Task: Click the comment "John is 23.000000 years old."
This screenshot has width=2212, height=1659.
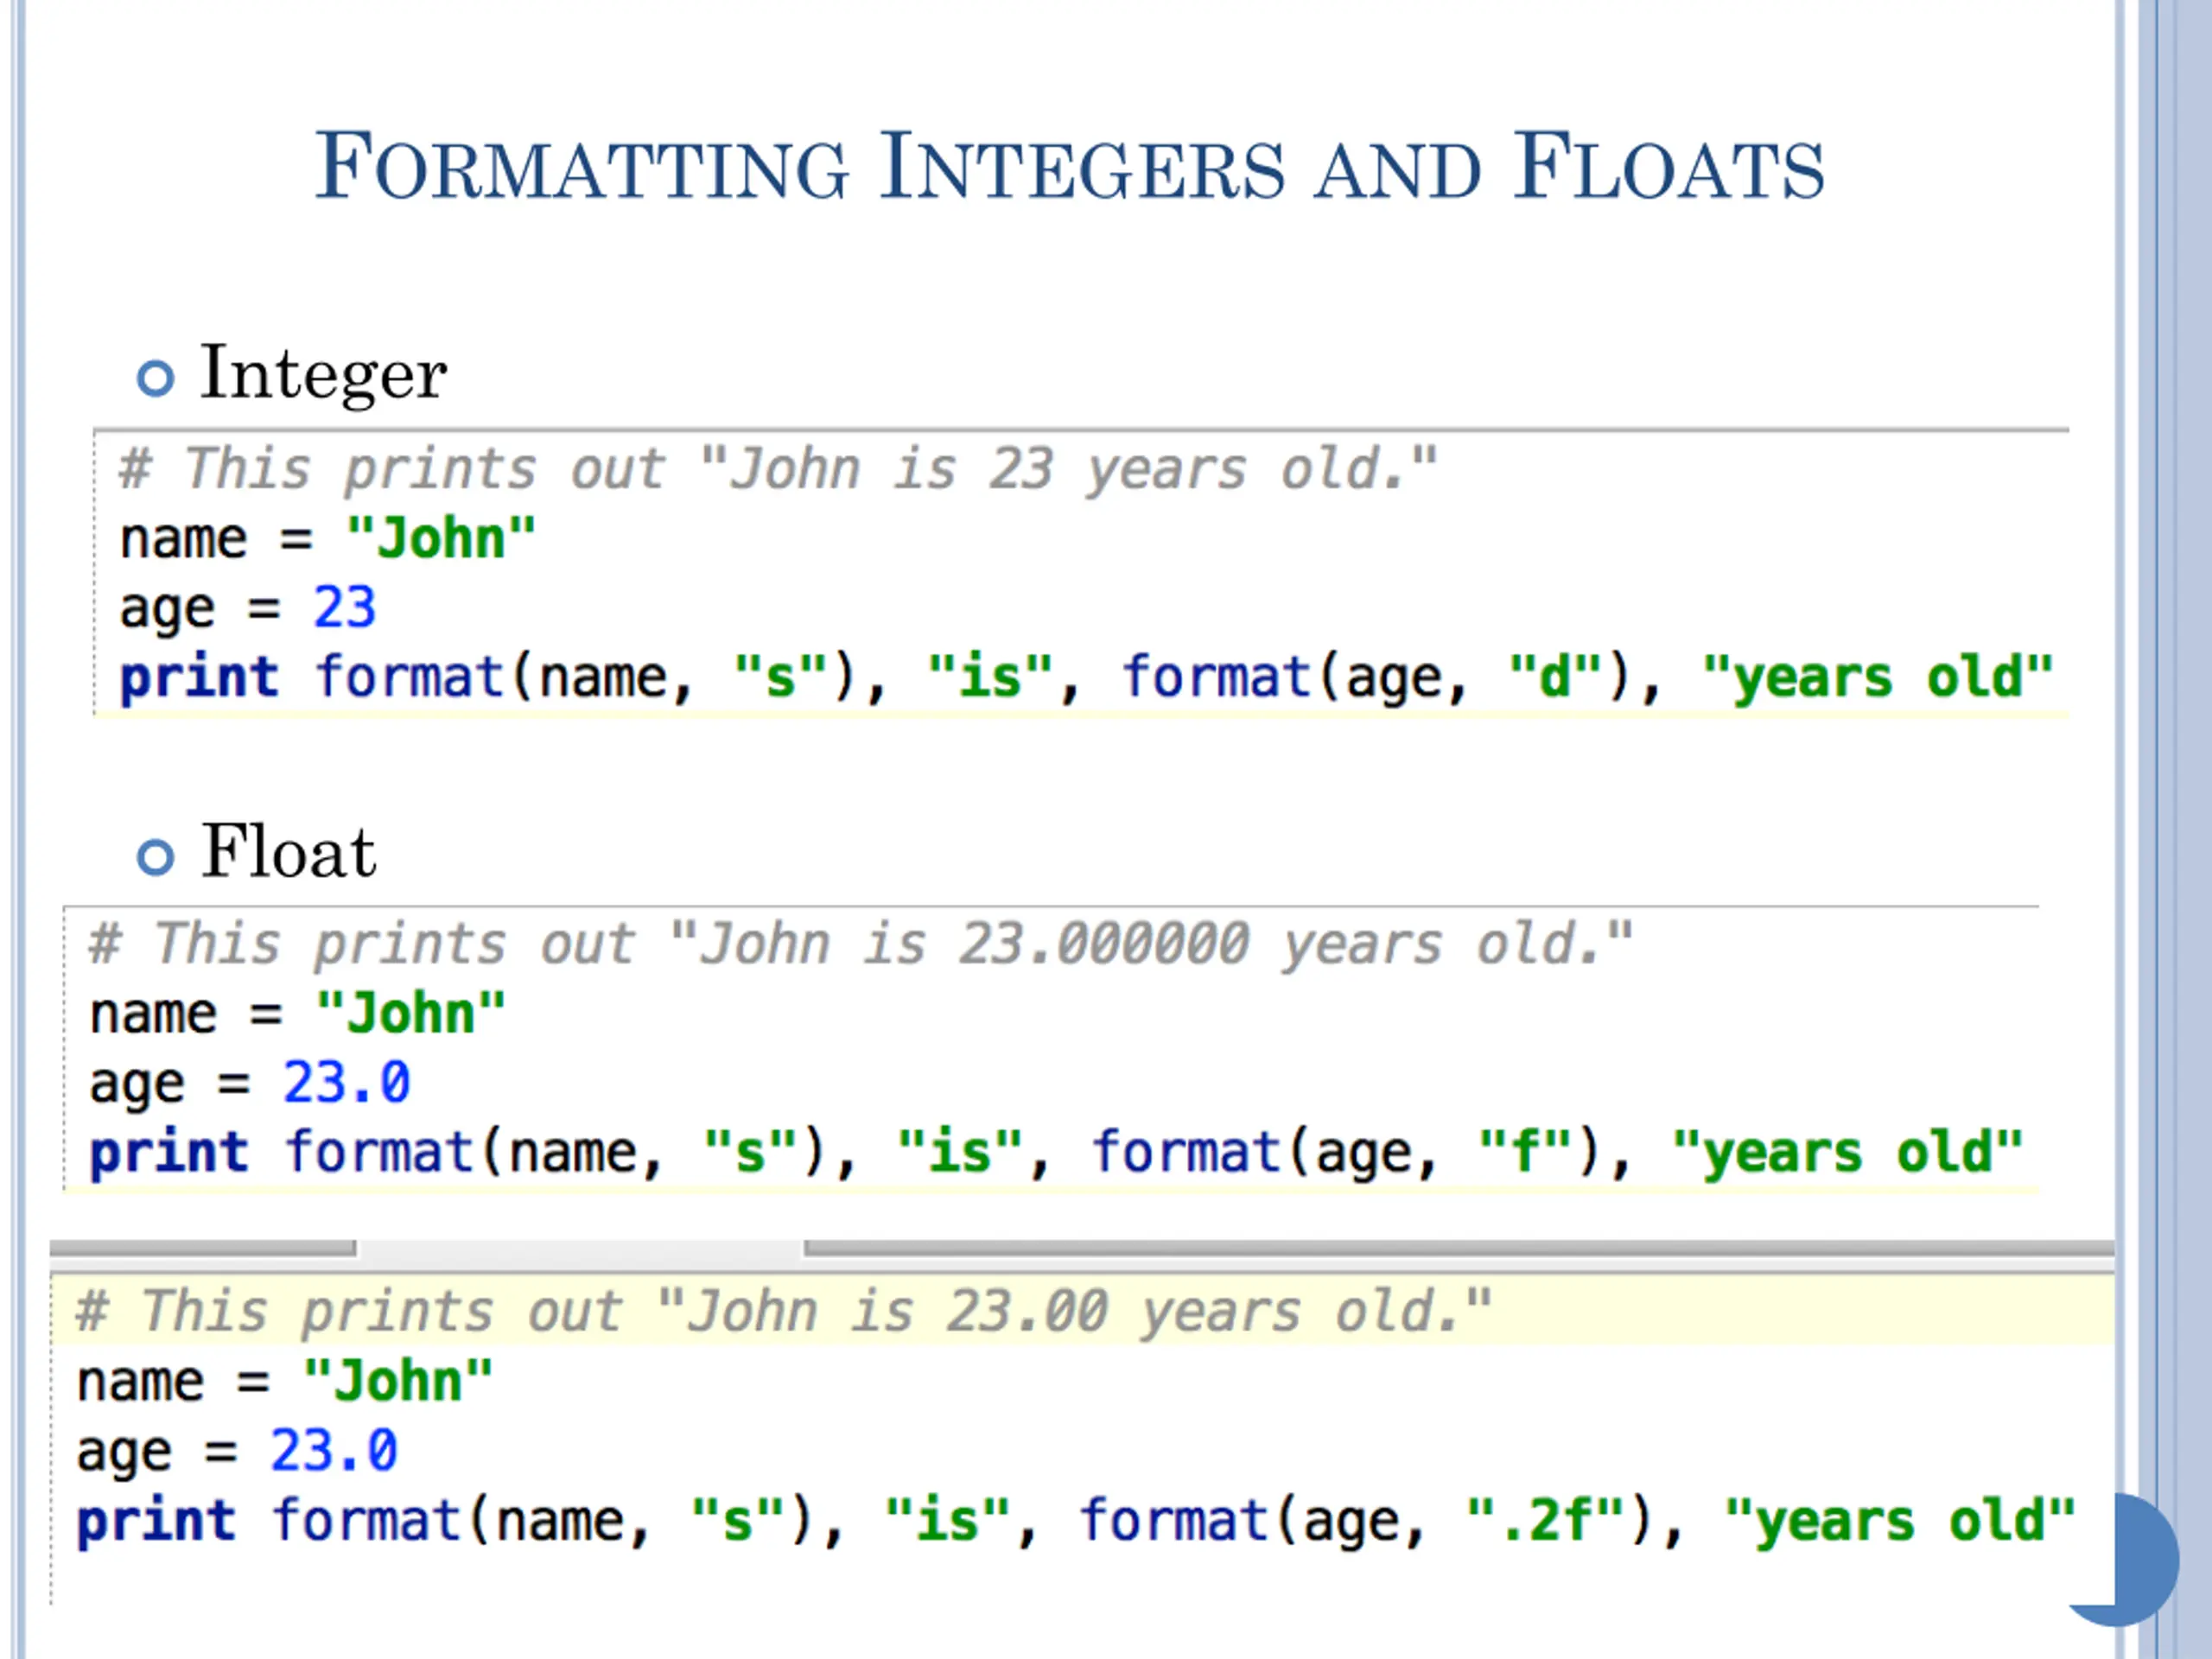Action: coord(860,944)
